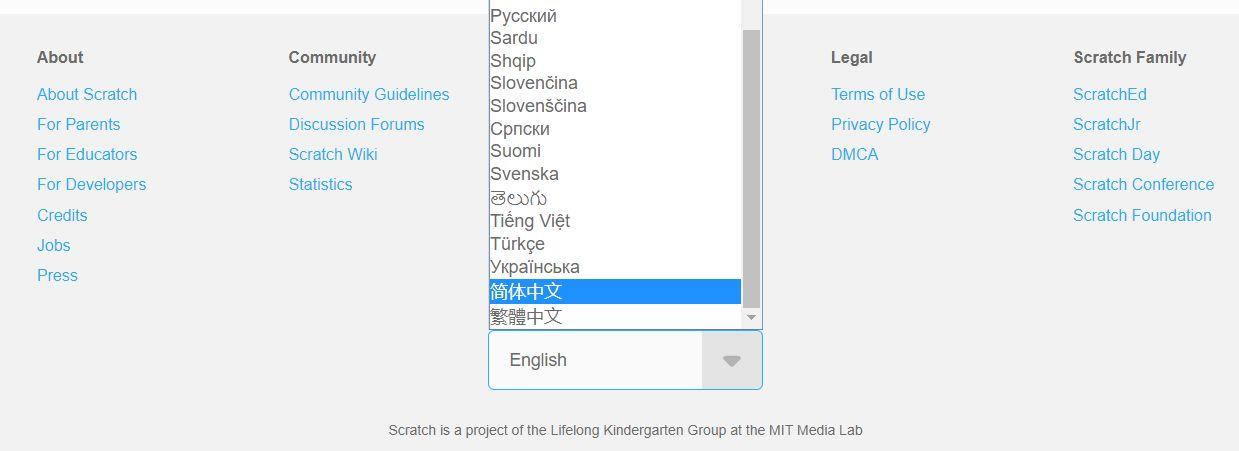Select Русский language option

(x=523, y=16)
